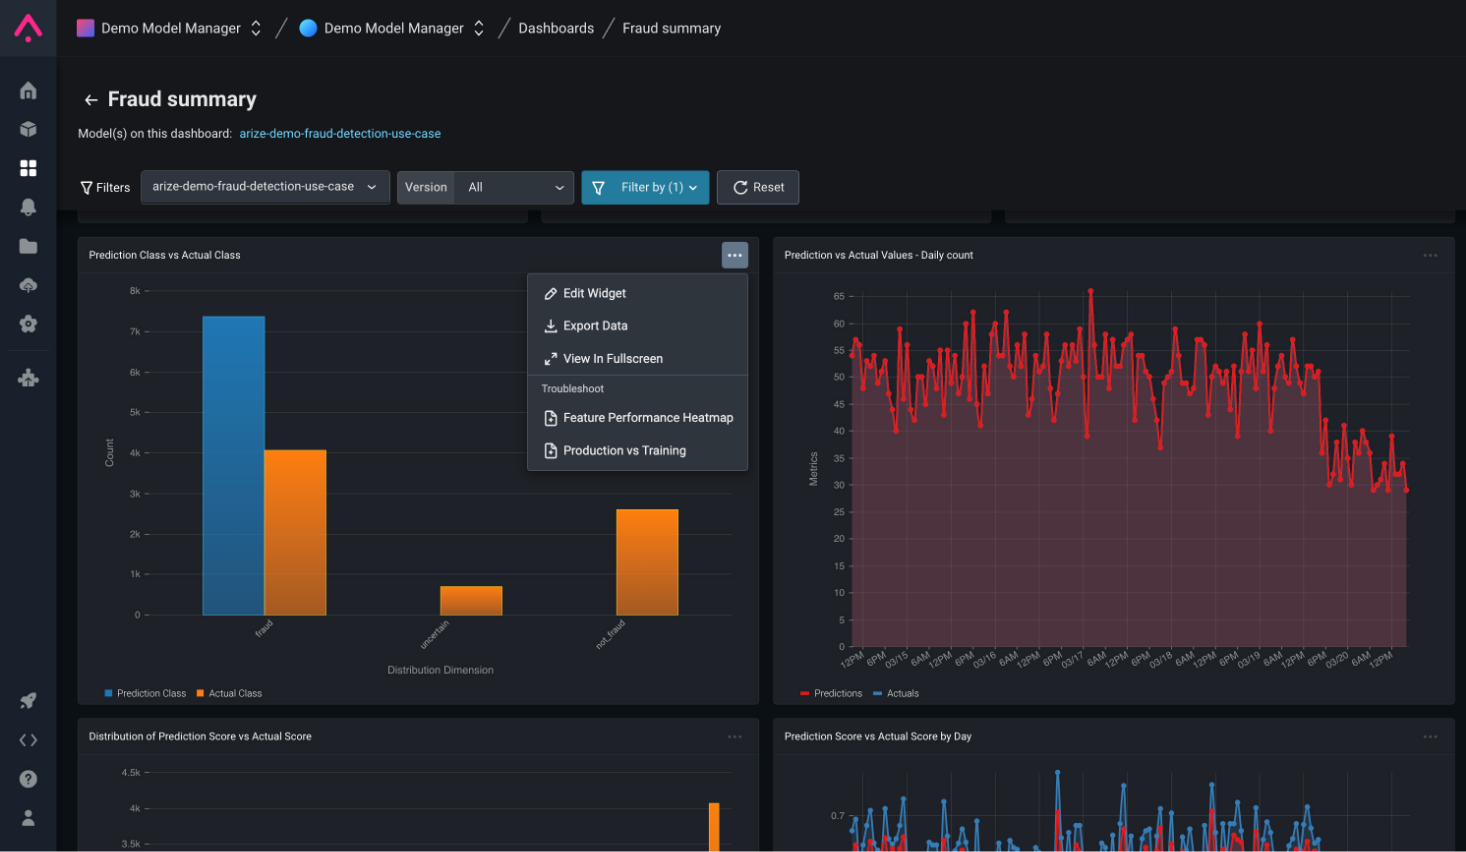The image size is (1466, 852).
Task: Click Distribution of Prediction Score vs Actual Score title
Action: (200, 737)
